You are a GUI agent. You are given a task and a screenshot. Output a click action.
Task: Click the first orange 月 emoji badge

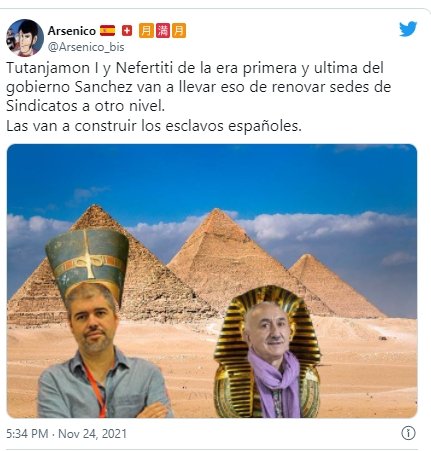coord(146,31)
